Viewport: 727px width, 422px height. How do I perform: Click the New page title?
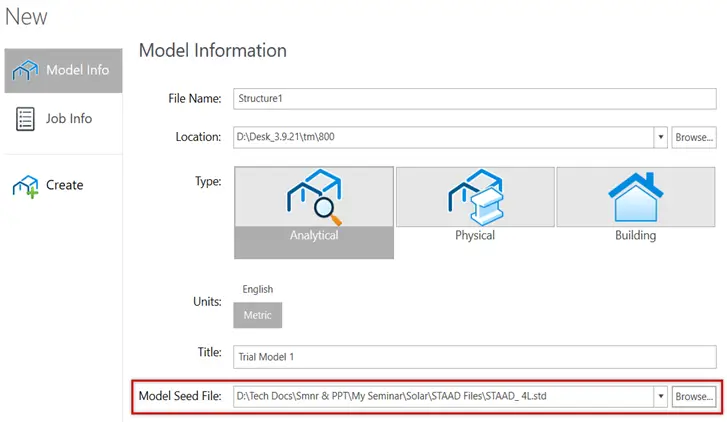26,17
